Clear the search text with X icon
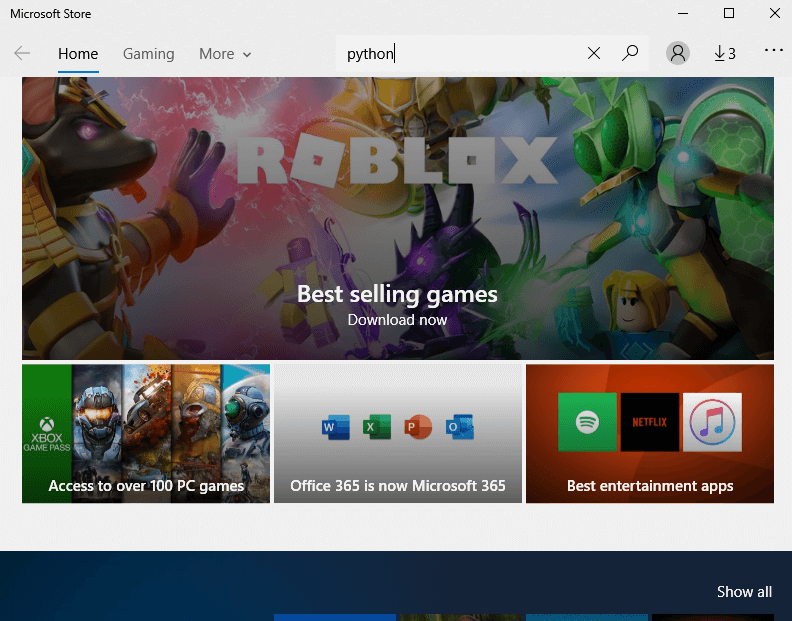This screenshot has height=621, width=792. pyautogui.click(x=594, y=53)
